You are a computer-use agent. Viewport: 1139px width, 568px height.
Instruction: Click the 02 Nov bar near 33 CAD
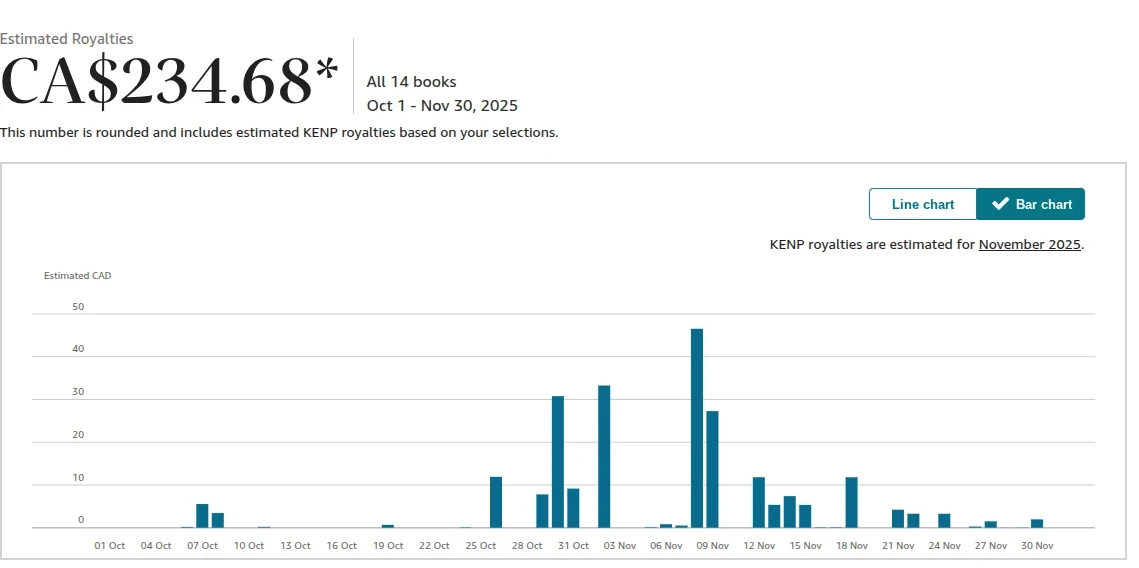(604, 456)
